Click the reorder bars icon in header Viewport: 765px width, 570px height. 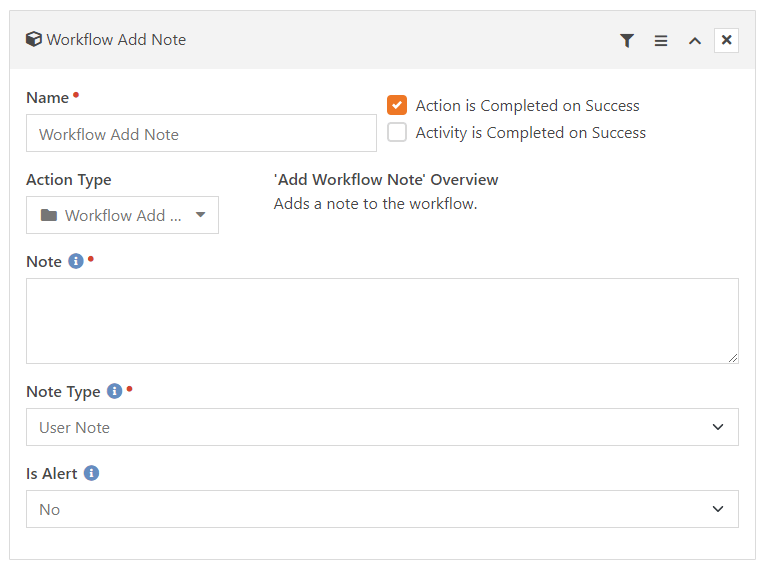[x=661, y=41]
